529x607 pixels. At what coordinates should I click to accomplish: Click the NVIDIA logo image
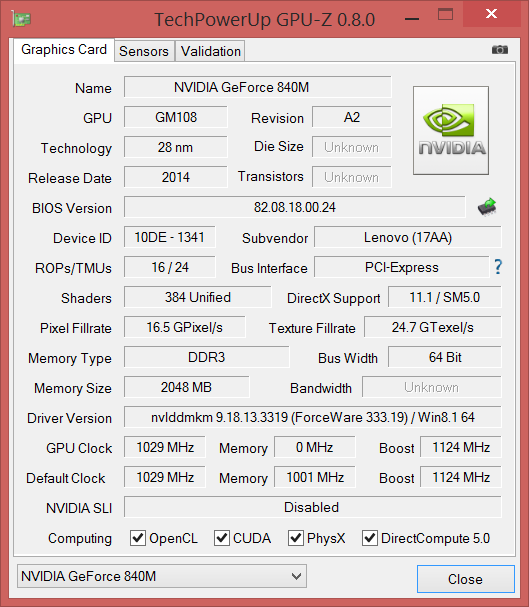451,130
